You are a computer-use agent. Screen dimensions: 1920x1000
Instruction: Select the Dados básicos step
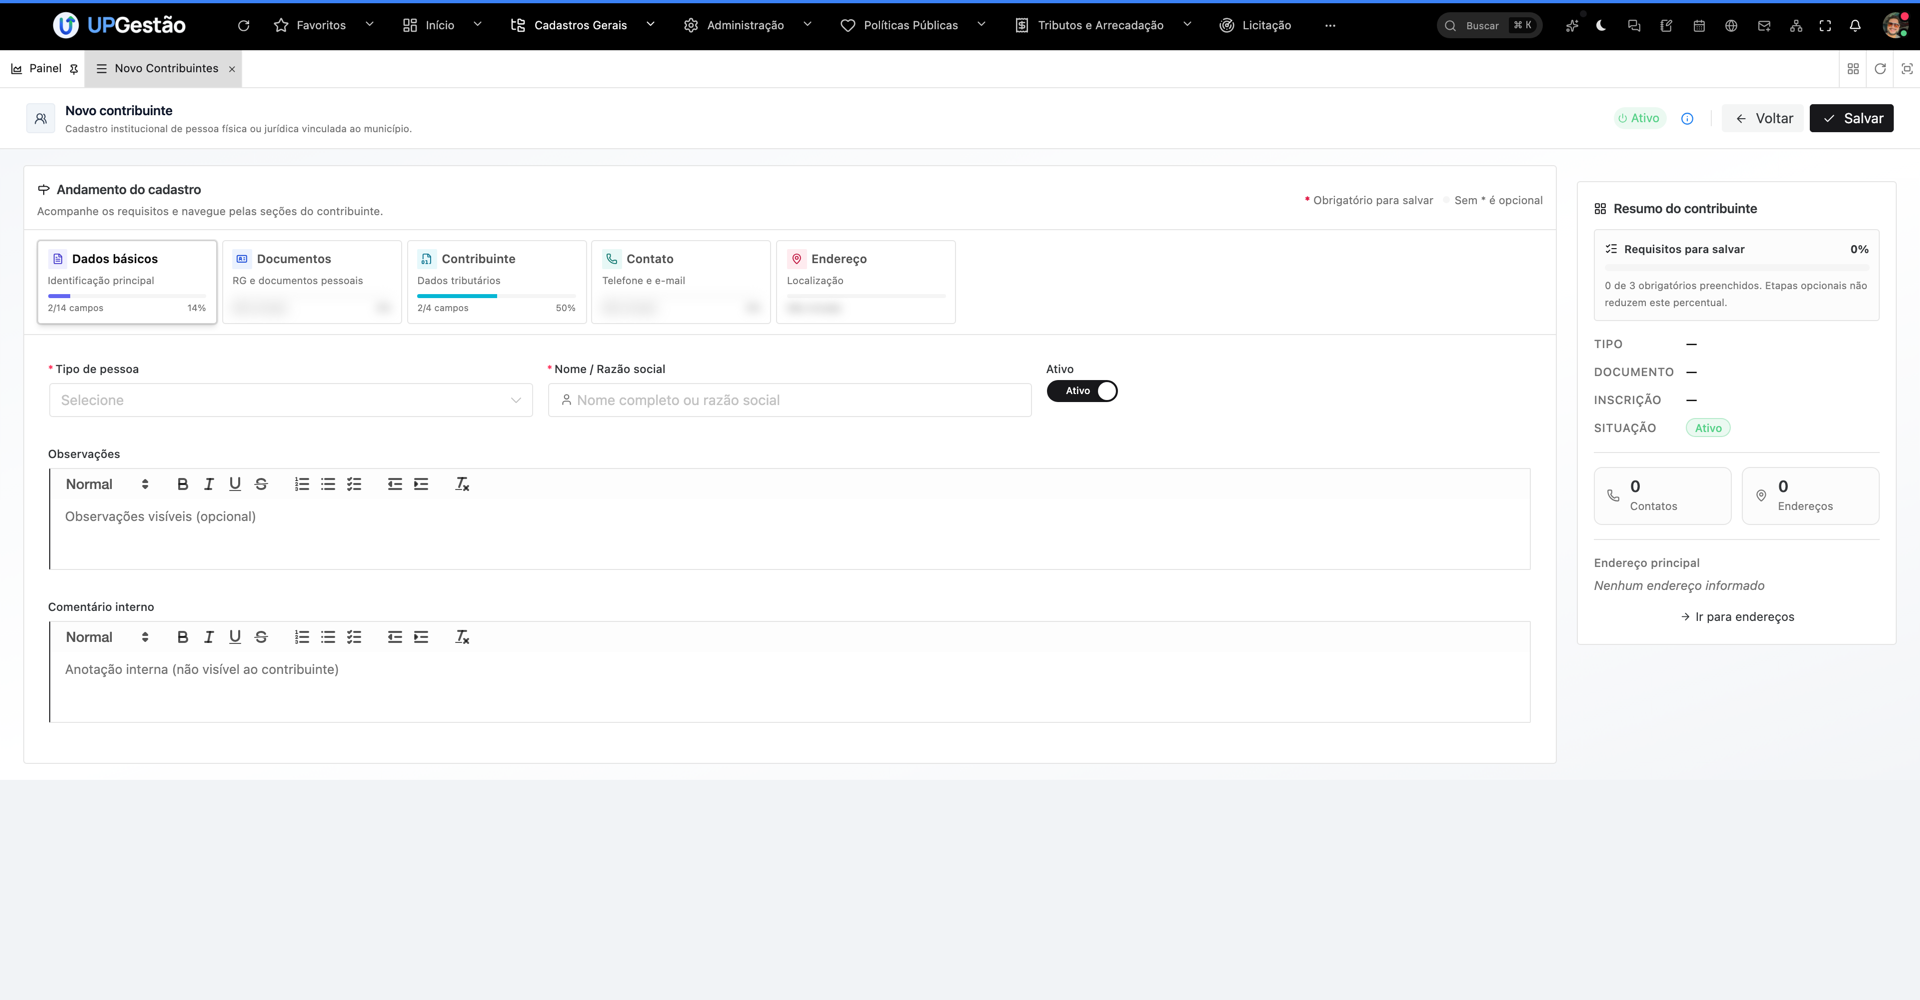tap(127, 282)
